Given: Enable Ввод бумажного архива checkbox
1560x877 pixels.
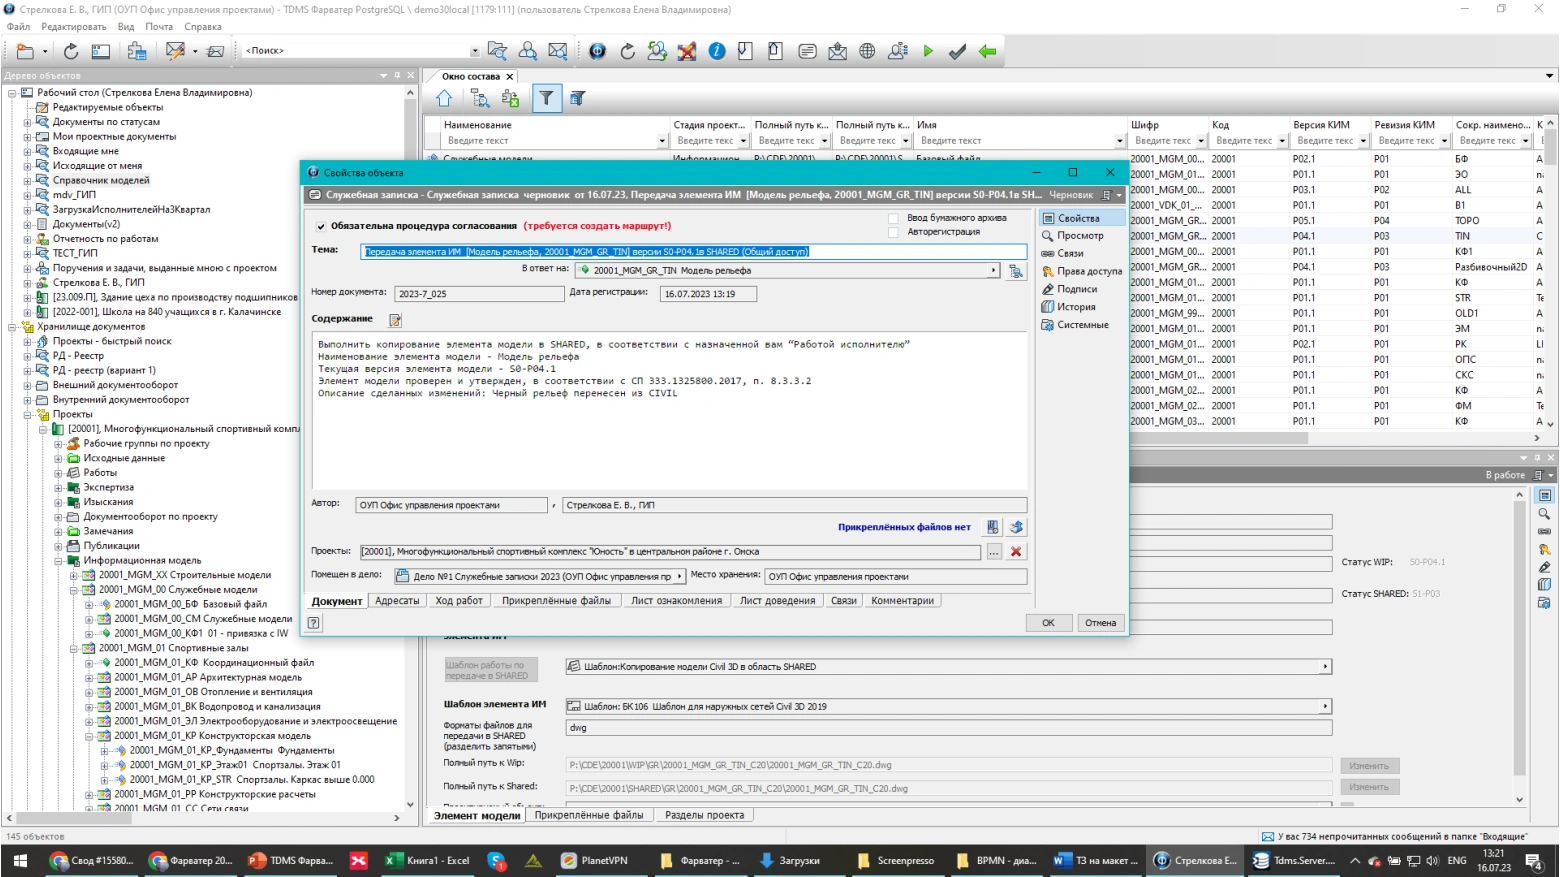Looking at the screenshot, I should coord(893,218).
